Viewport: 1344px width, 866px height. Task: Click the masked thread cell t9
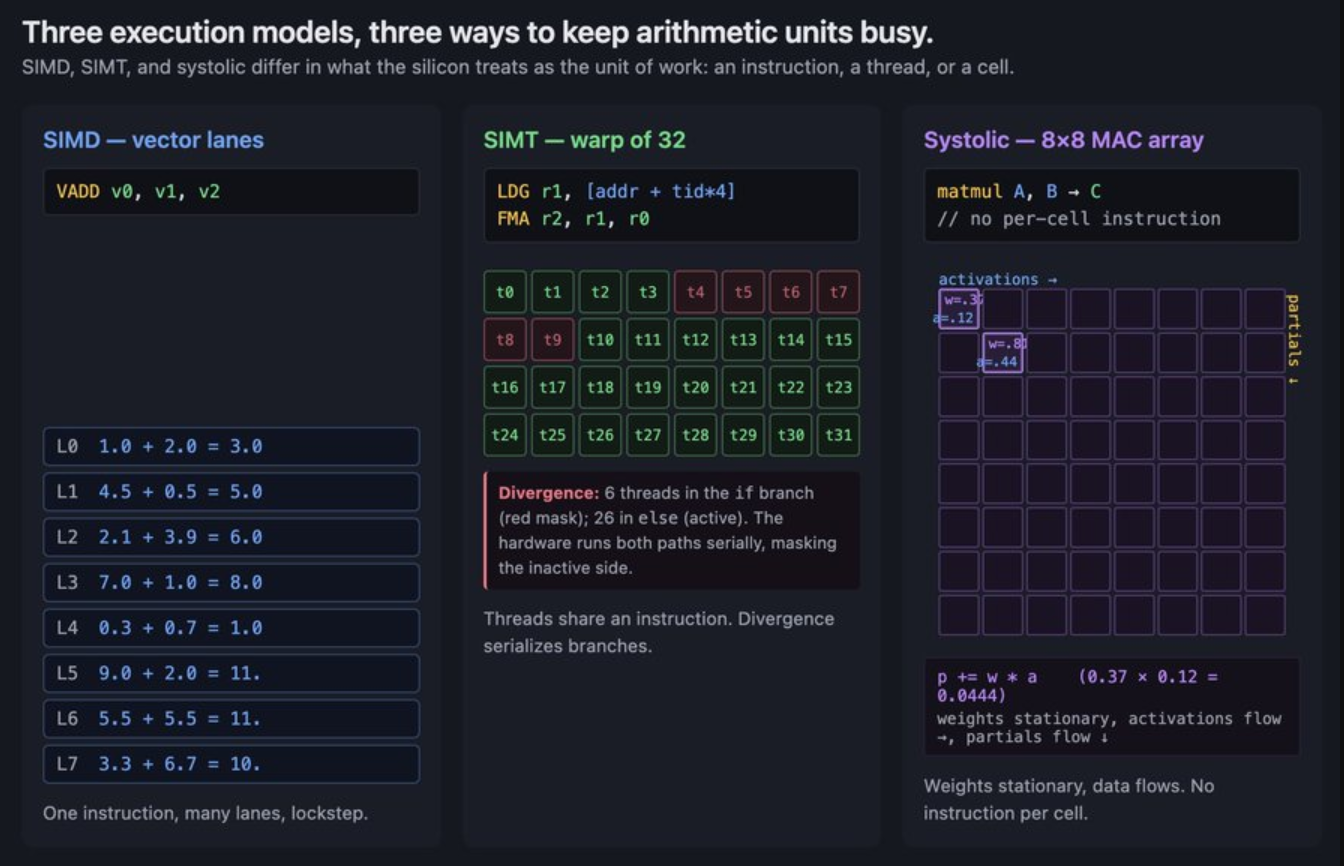point(552,340)
